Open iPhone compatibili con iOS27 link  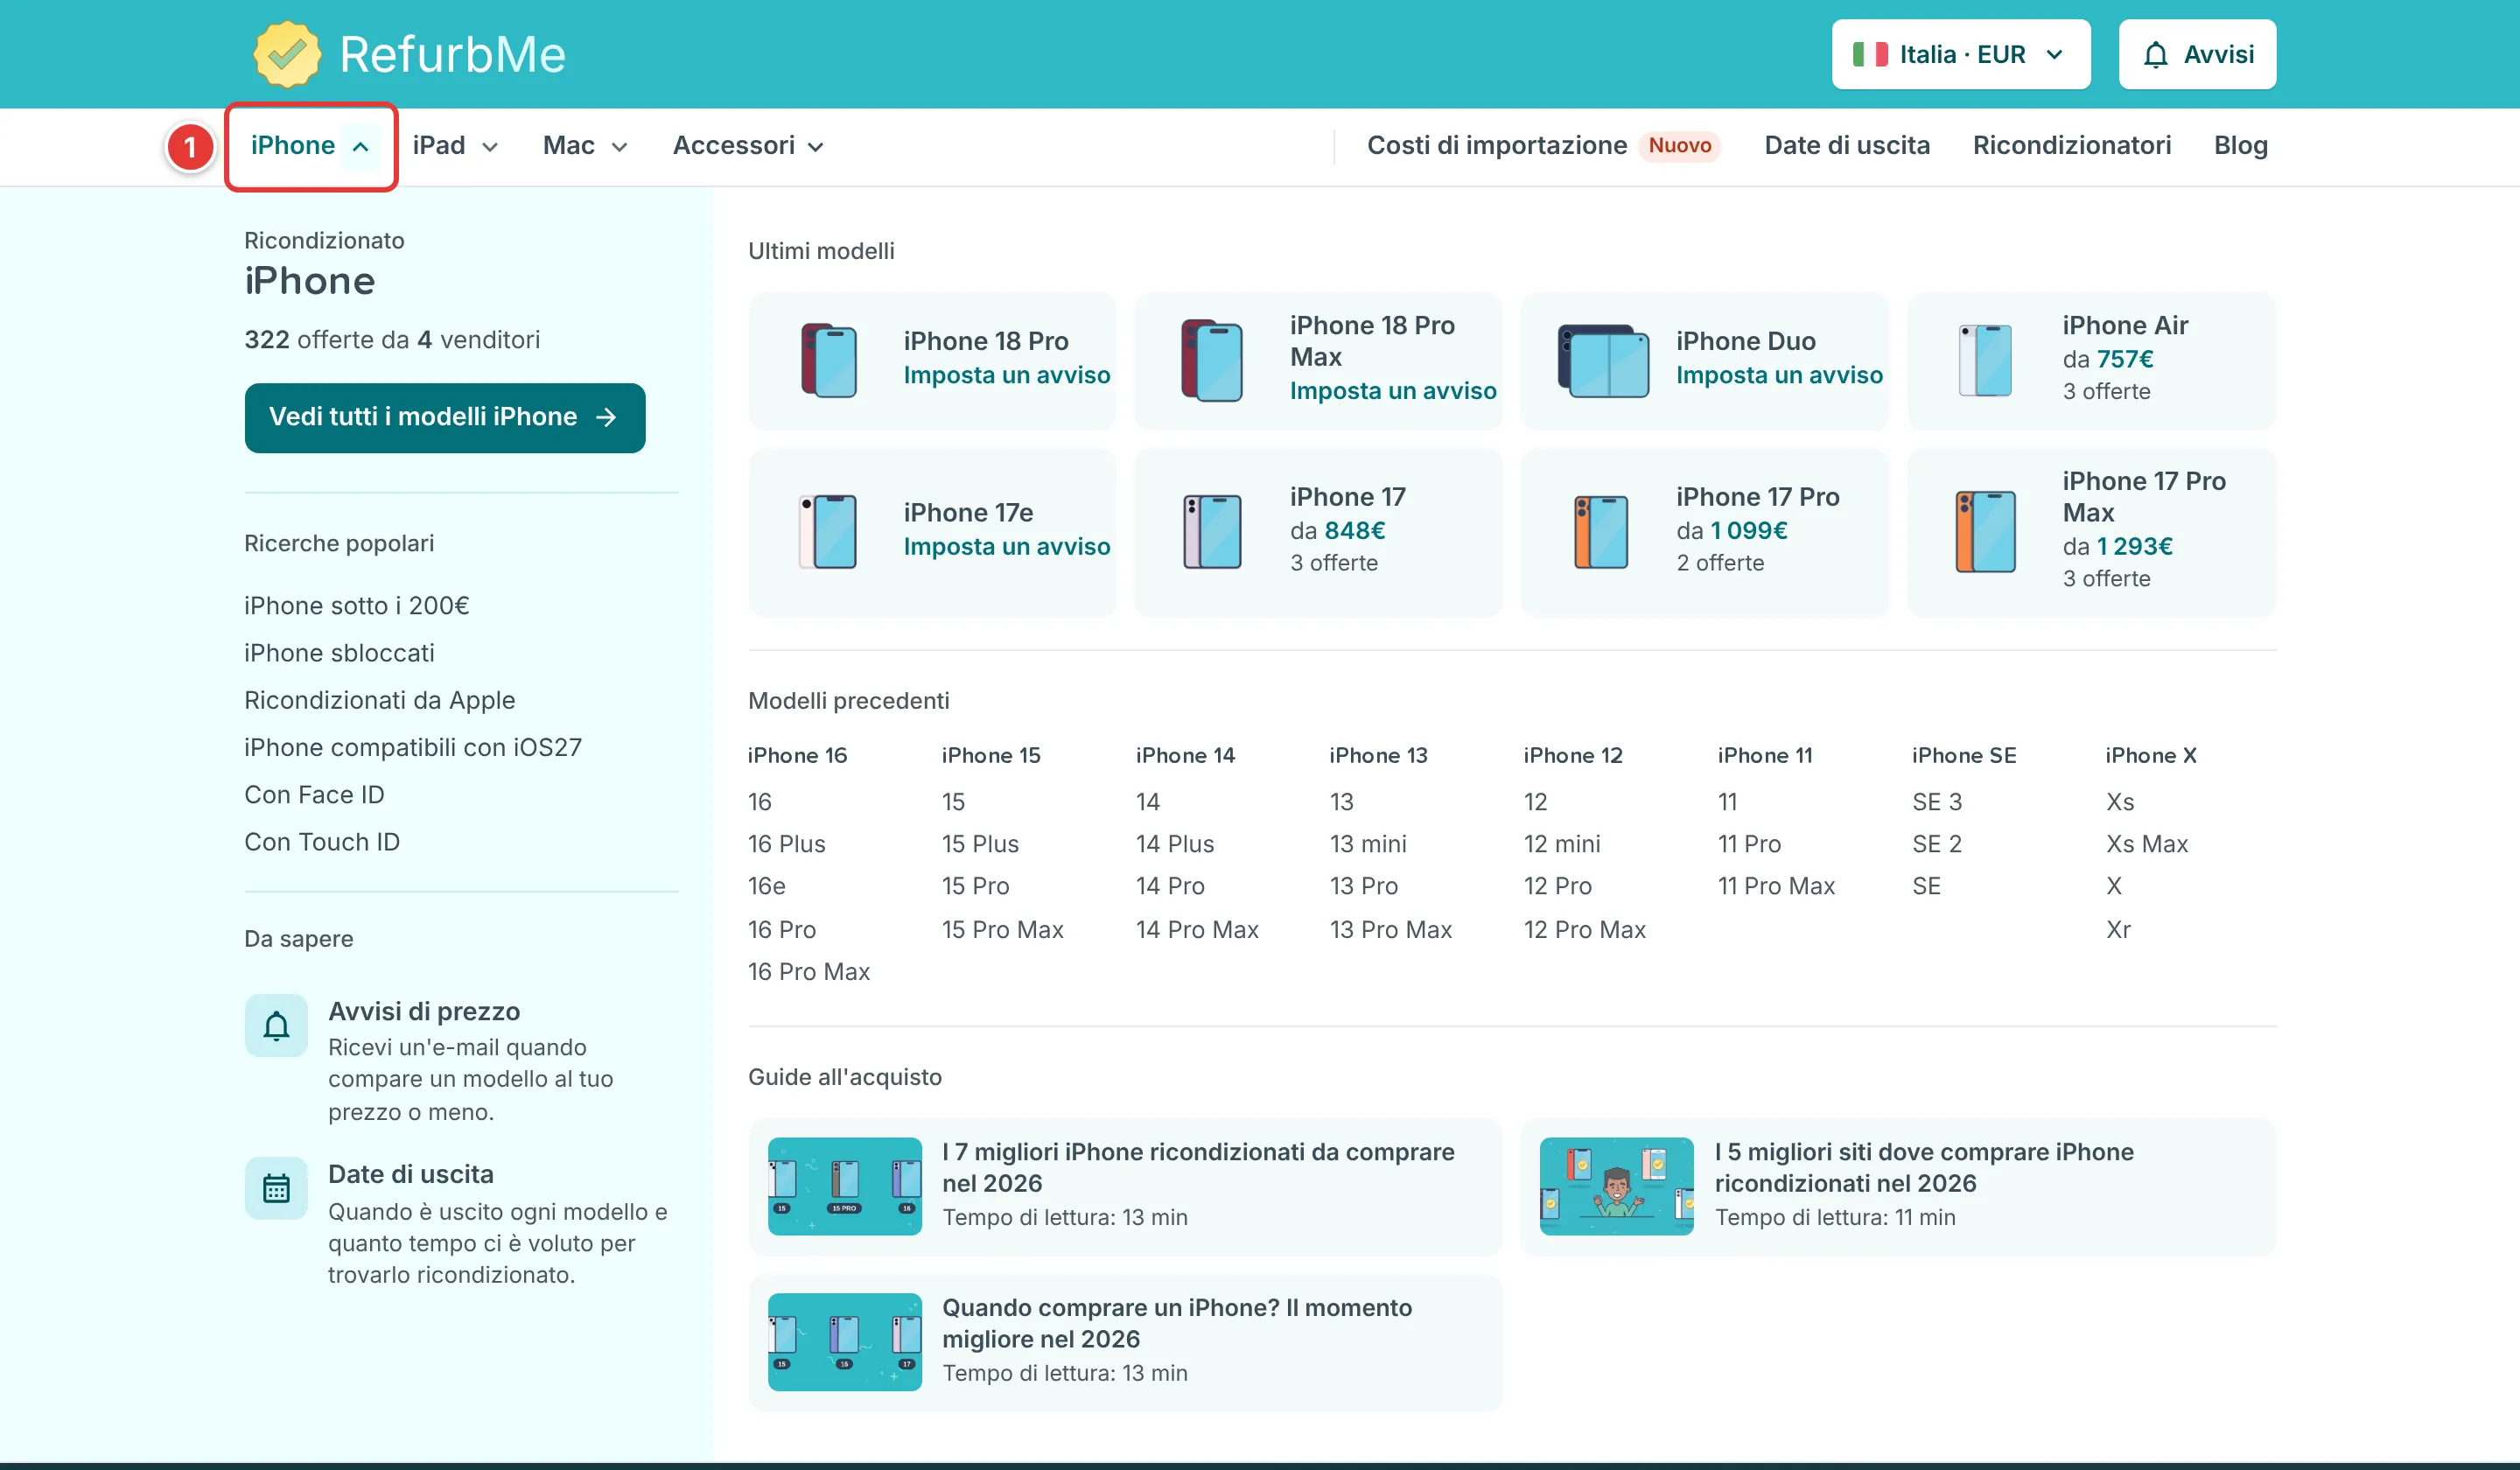[x=413, y=747]
